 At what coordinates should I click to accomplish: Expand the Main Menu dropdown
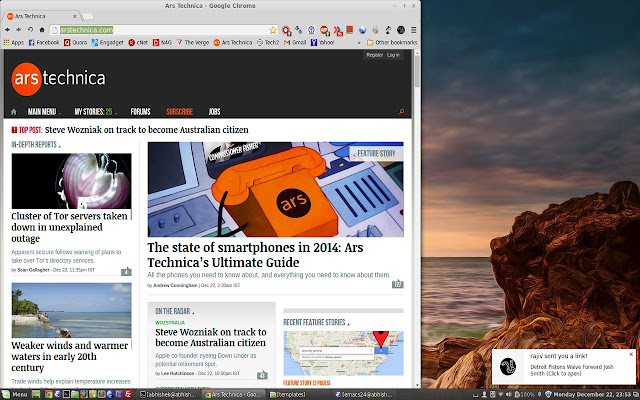click(44, 111)
